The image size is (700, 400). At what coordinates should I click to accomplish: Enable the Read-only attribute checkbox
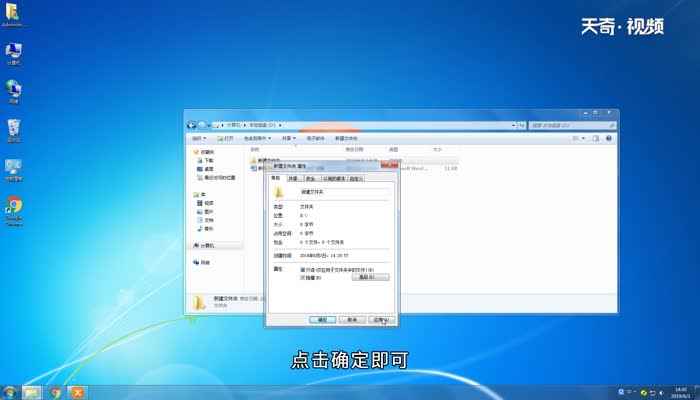(302, 270)
